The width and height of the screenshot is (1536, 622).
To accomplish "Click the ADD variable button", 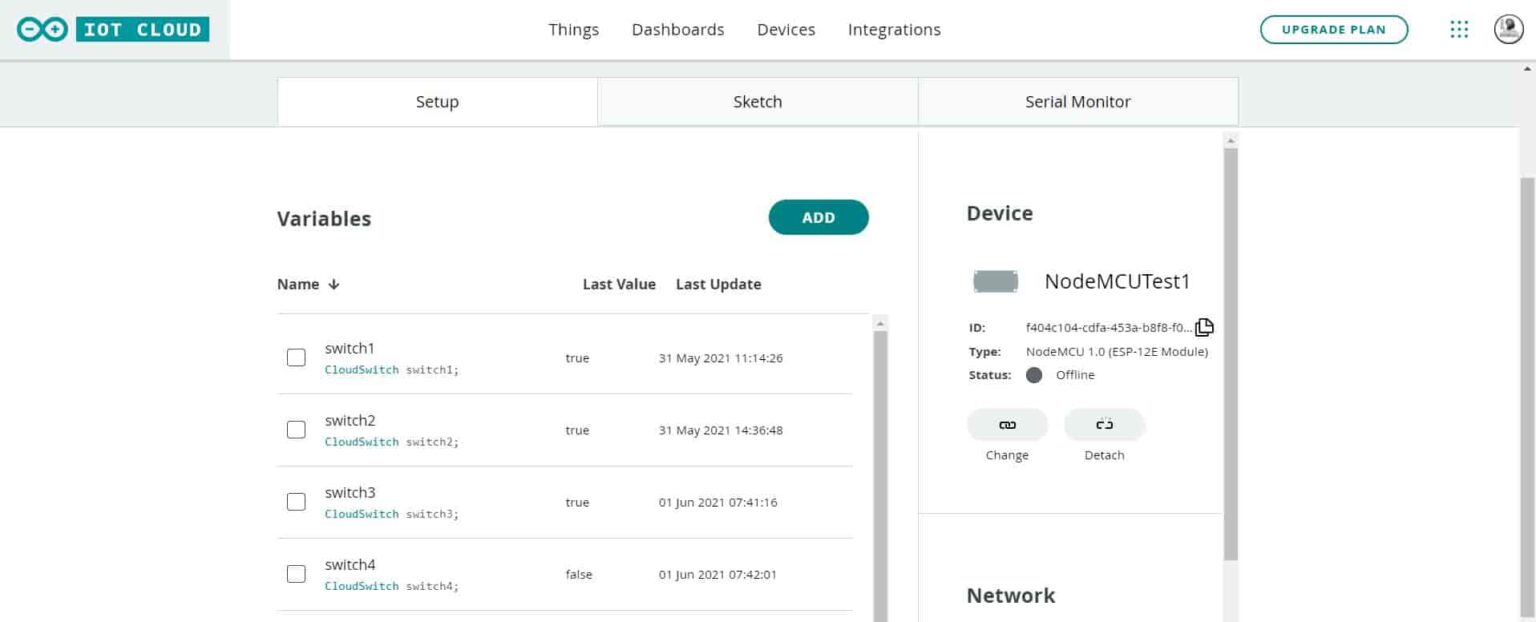I will (818, 217).
